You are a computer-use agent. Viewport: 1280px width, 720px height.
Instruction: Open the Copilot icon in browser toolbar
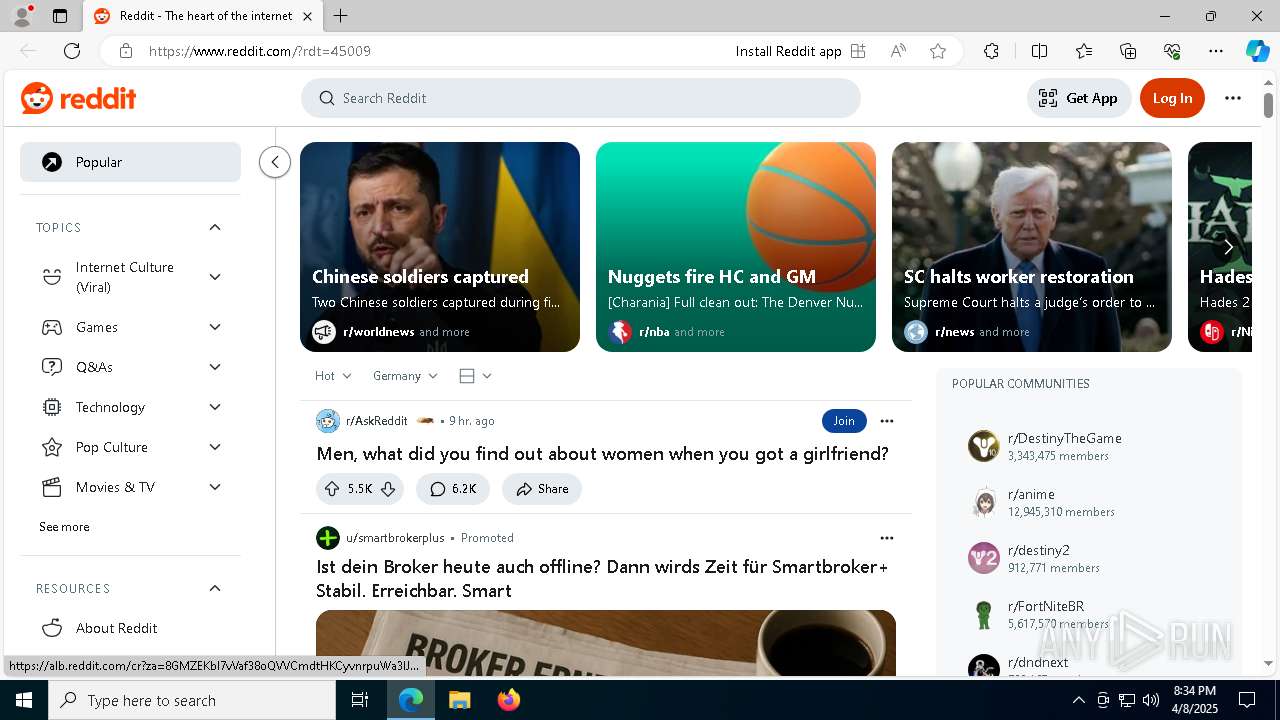(x=1257, y=51)
